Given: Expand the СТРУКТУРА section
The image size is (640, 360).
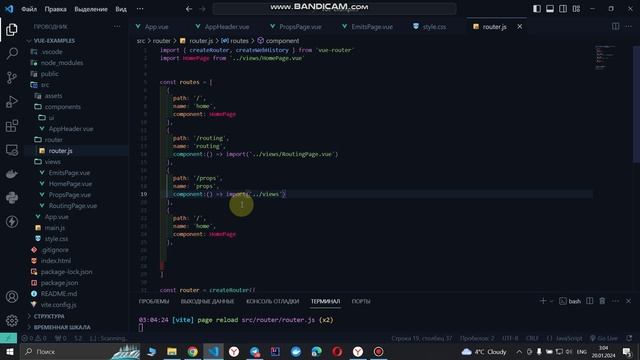Looking at the screenshot, I should coord(49,316).
